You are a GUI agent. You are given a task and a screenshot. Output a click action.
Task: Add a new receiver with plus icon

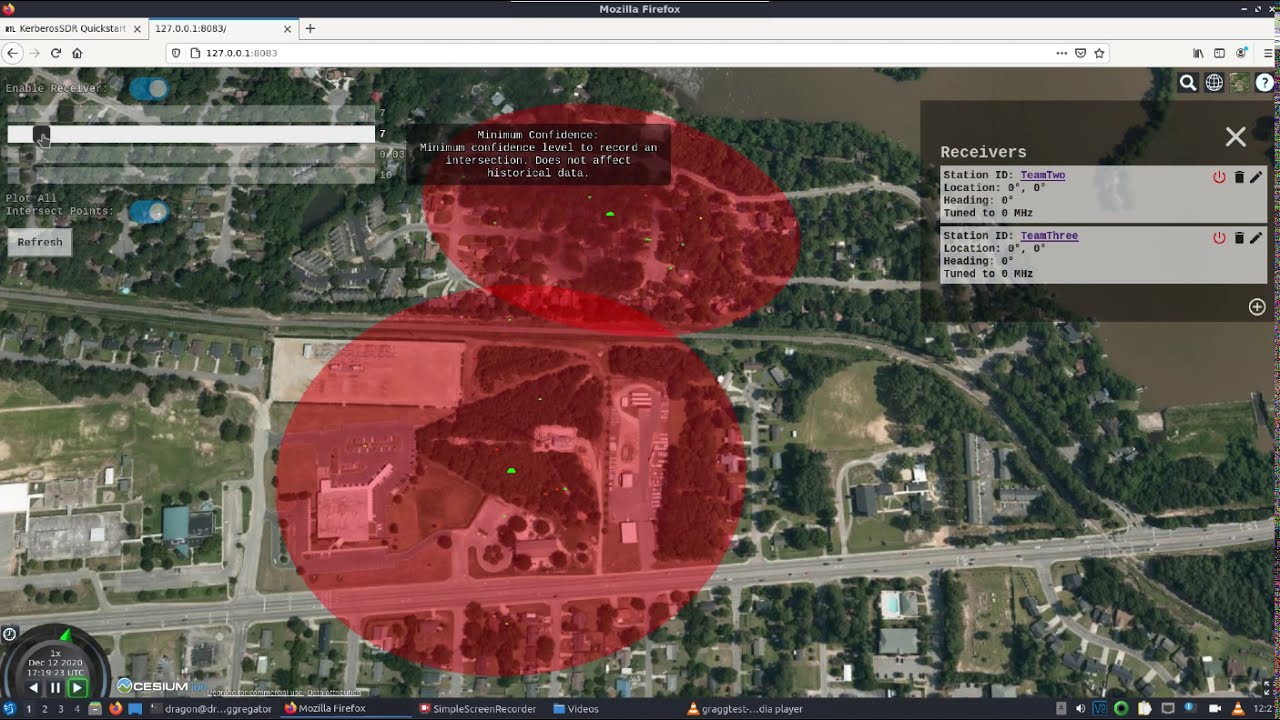1257,307
